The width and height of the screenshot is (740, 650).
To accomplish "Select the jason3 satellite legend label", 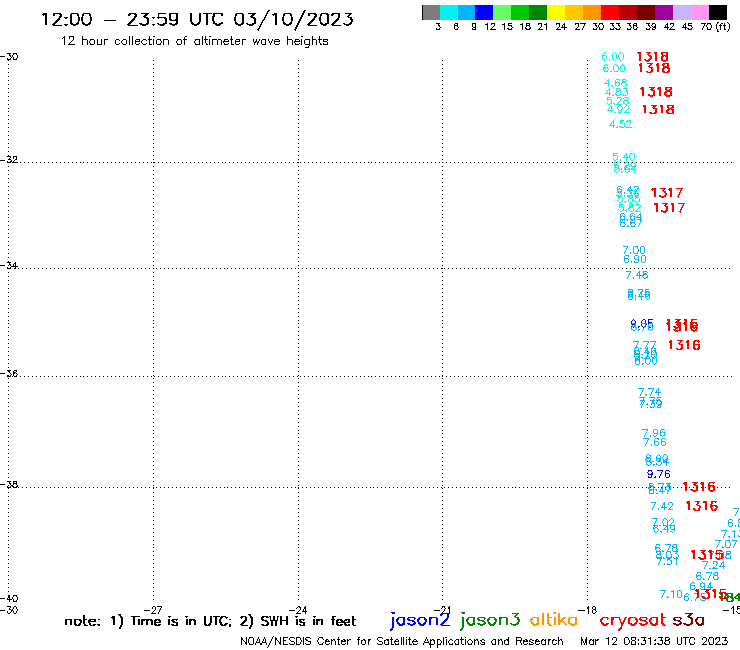I will (x=490, y=620).
